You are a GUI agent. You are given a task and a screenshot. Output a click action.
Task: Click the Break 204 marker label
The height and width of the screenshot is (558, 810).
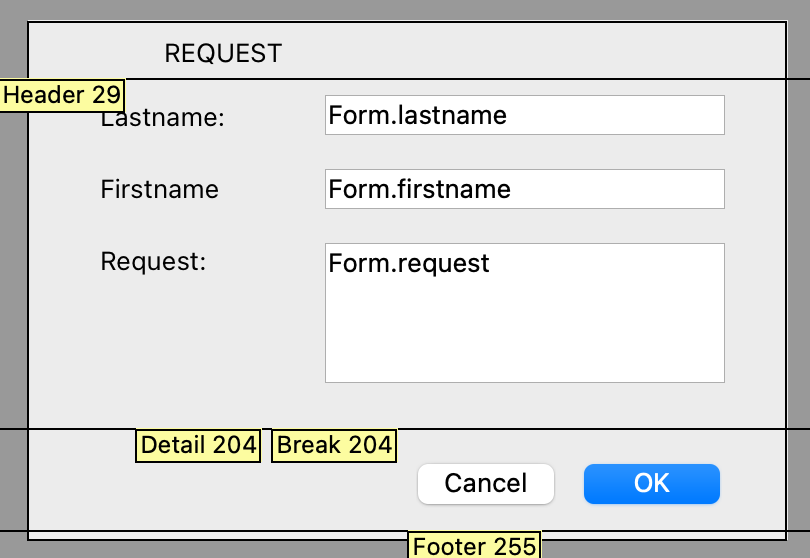(x=334, y=445)
